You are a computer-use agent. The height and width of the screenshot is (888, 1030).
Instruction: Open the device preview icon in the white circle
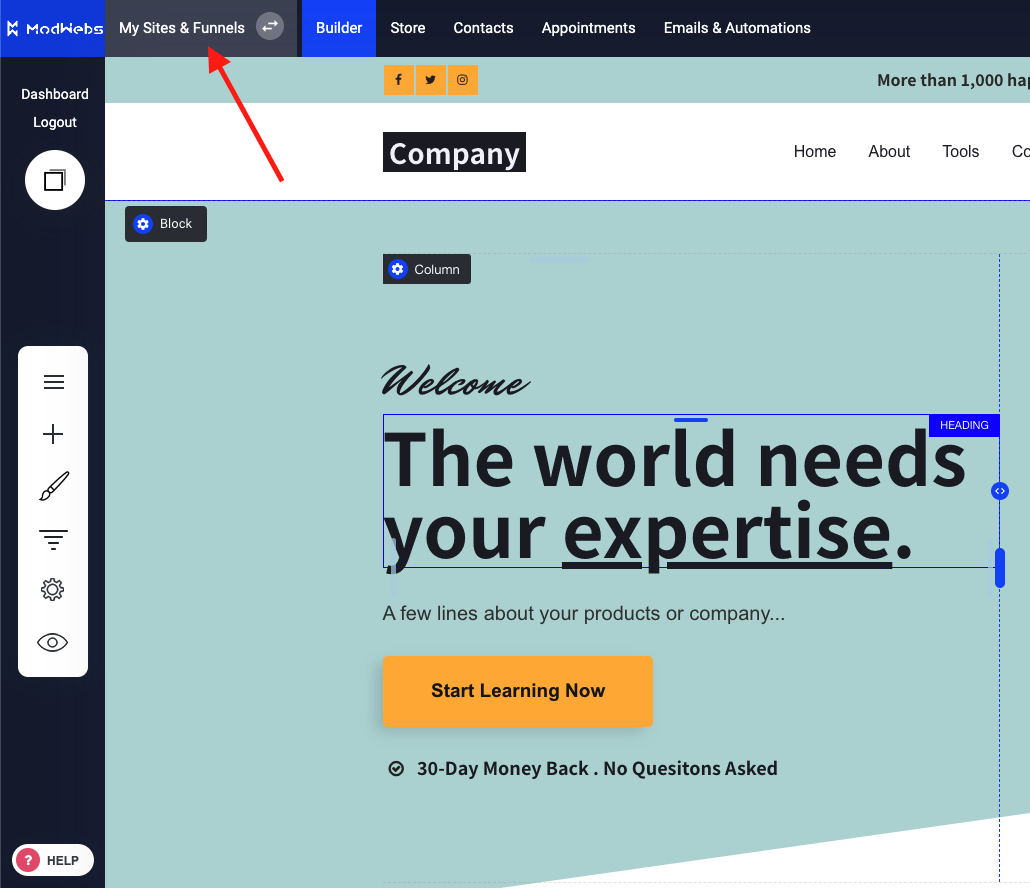[53, 180]
